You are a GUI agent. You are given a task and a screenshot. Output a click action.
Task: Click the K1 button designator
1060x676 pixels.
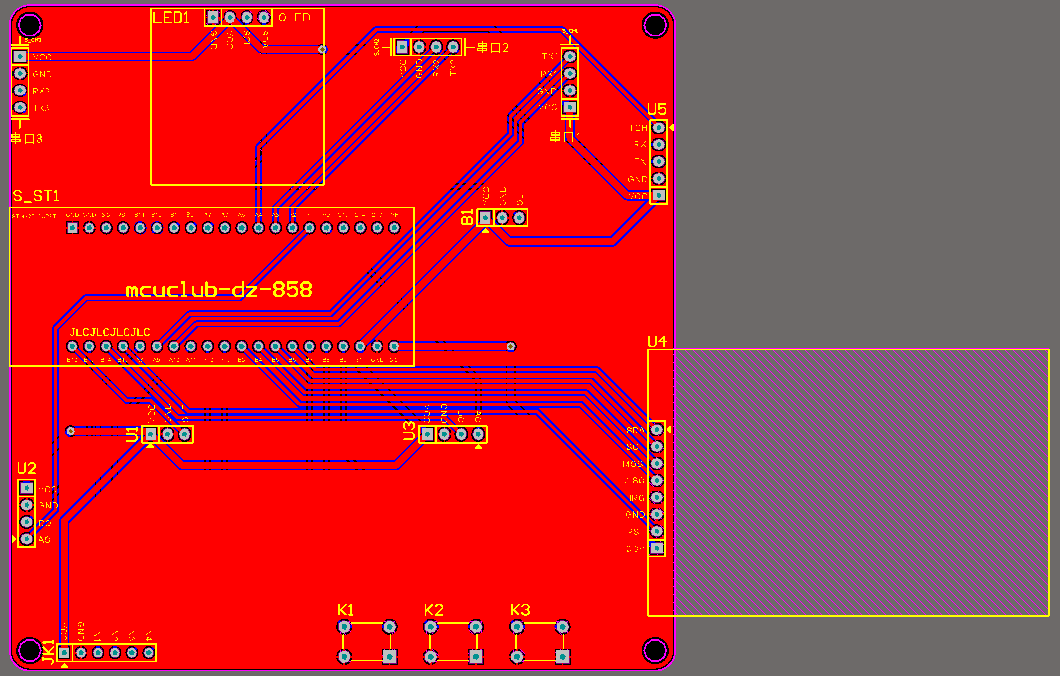tap(345, 610)
